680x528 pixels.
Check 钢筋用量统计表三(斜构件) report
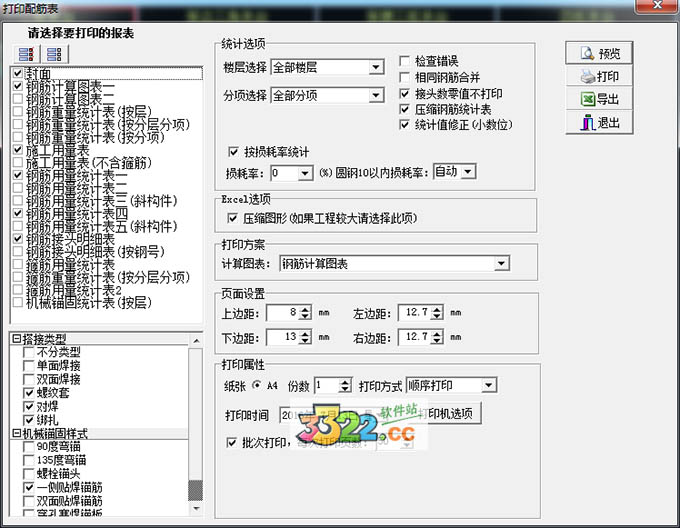tap(18, 201)
